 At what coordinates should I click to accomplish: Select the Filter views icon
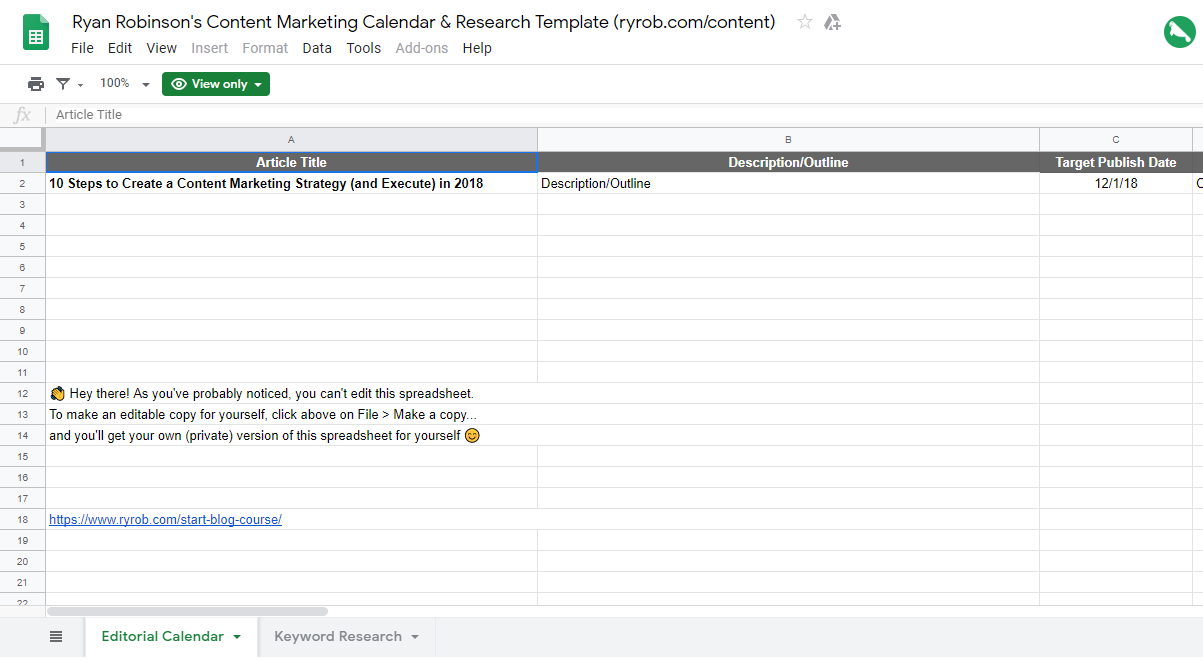pos(63,84)
